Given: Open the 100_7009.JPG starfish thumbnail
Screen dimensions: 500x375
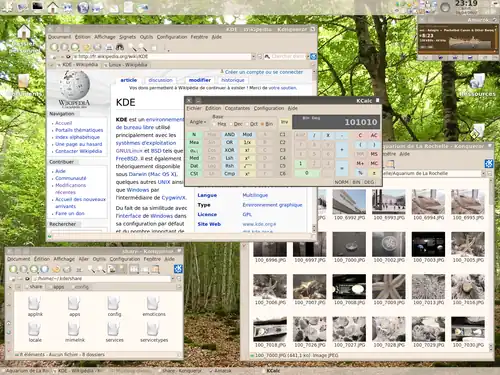Looking at the screenshot, I should (389, 287).
